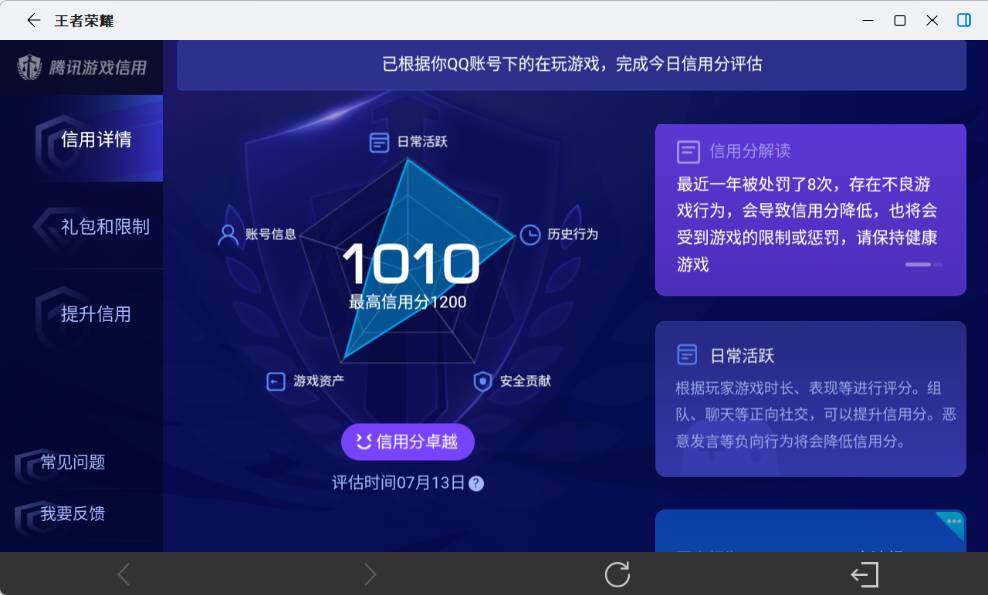This screenshot has height=595, width=988.
Task: Select the 游戏资产 icon
Action: (x=276, y=381)
